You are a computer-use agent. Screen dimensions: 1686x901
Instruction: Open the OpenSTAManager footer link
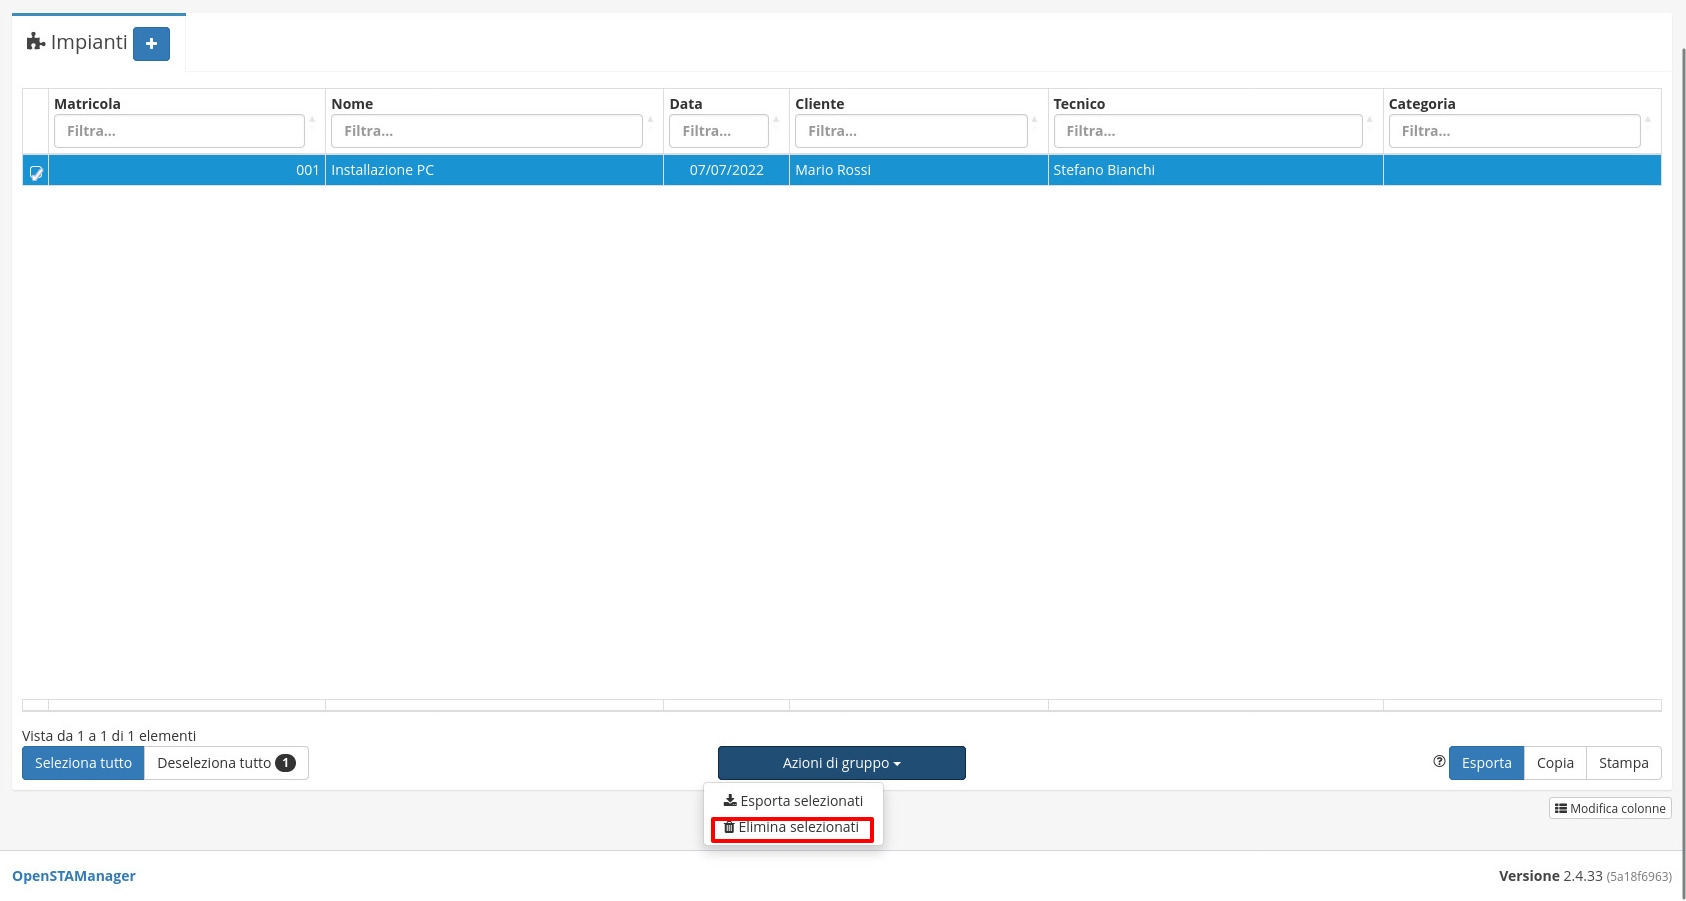[74, 876]
